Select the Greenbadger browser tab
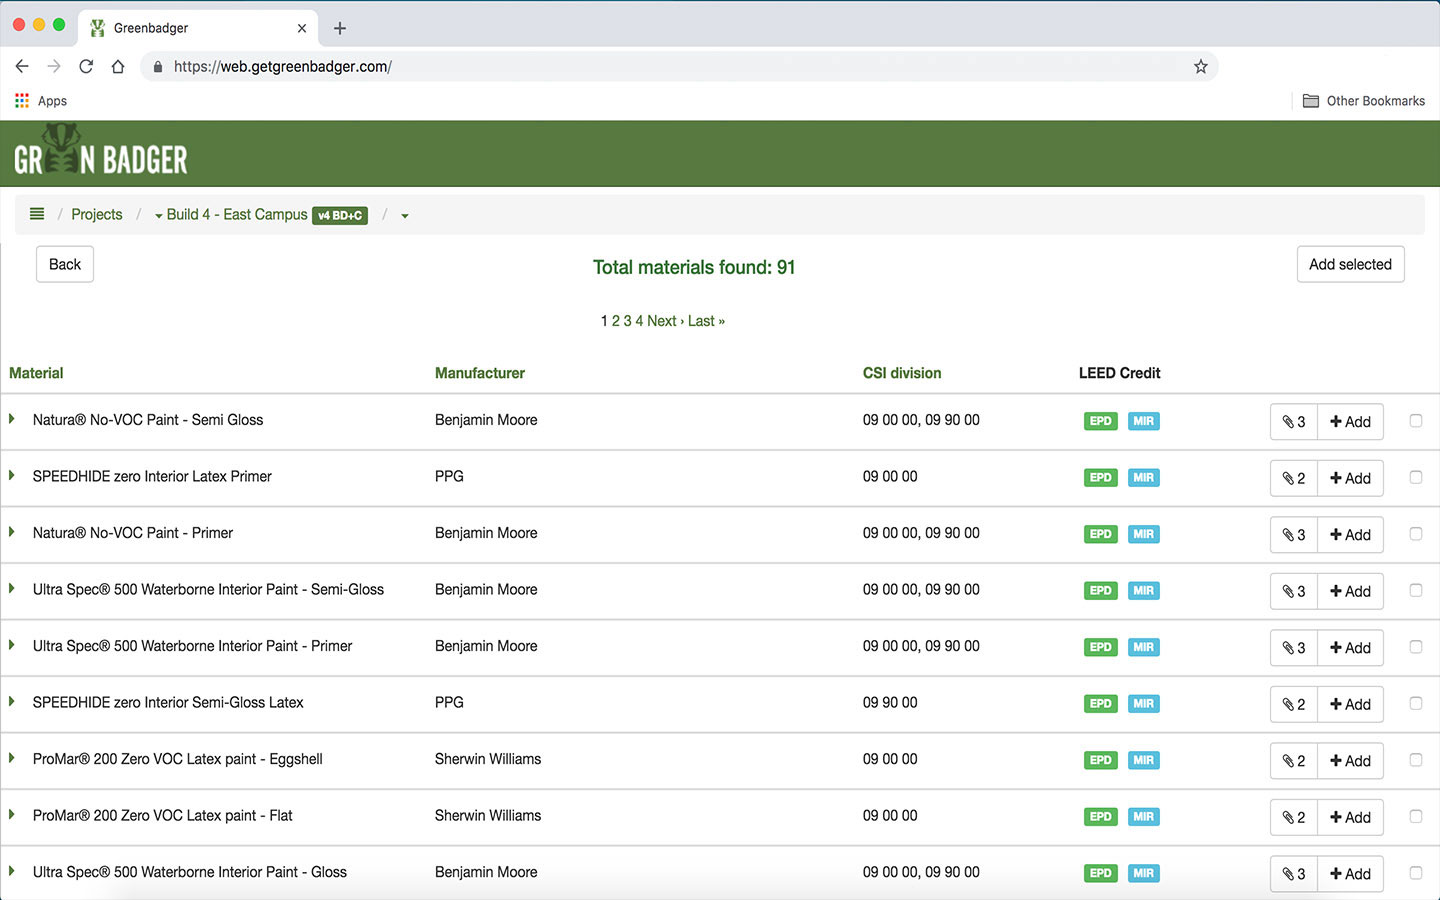 (198, 28)
